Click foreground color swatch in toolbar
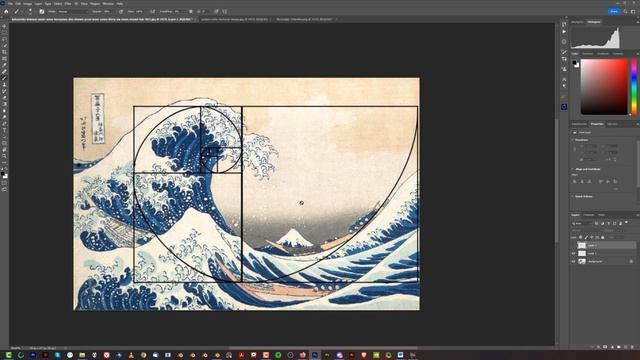Image resolution: width=640 pixels, height=360 pixels. coord(3,174)
